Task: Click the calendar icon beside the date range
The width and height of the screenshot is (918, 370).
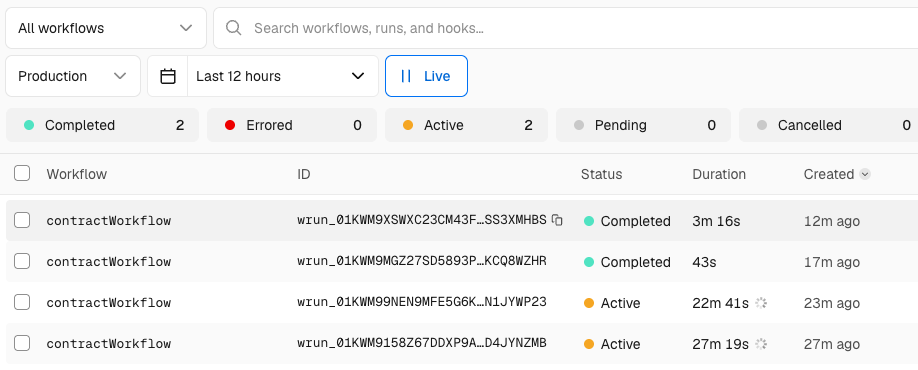Action: (x=168, y=76)
